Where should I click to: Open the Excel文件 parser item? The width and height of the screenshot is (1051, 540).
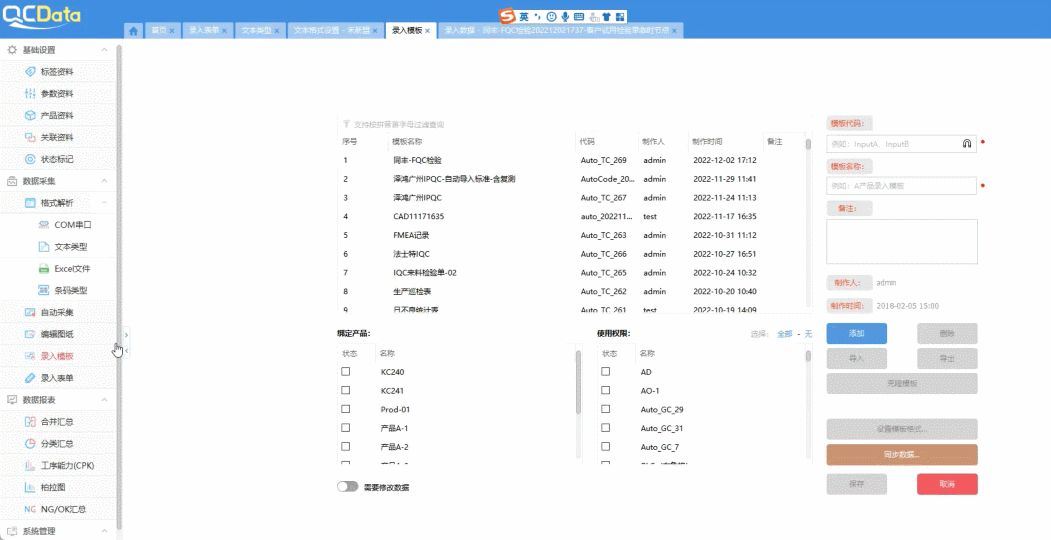[x=72, y=269]
